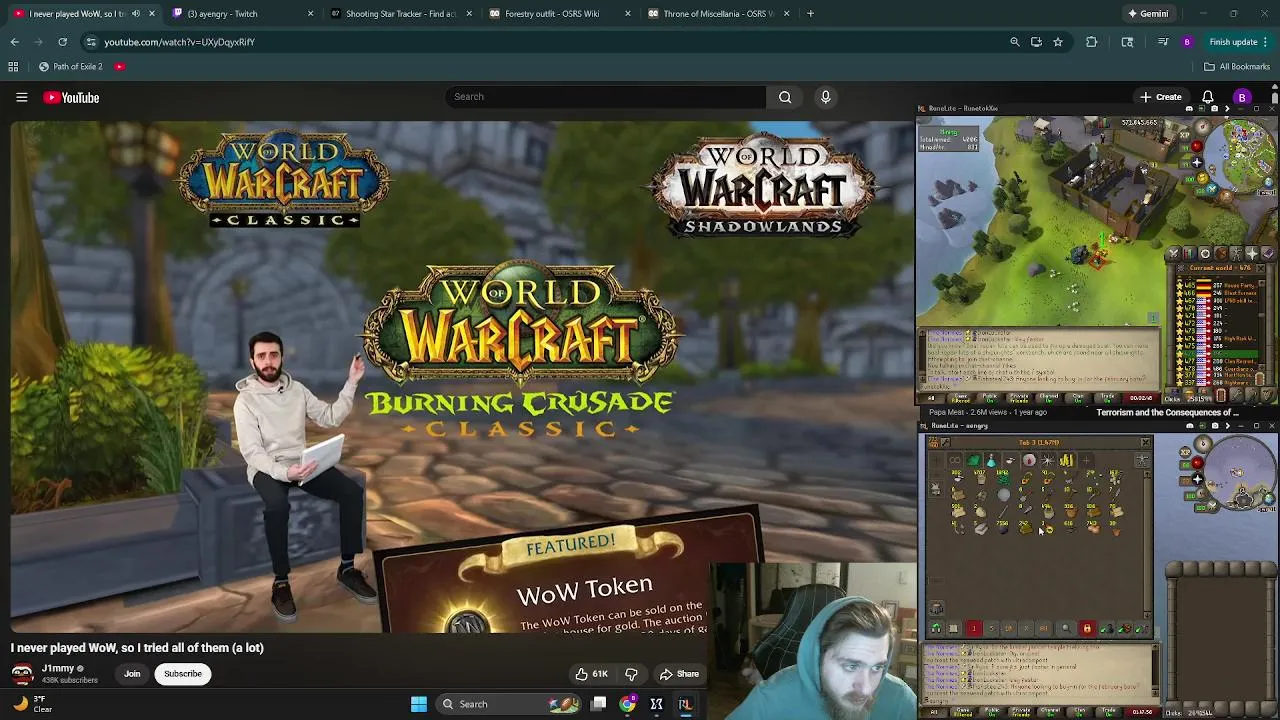Open the Spellbook tab in the top RuneLite window
Viewport: 1280px width, 720px height.
coord(1267,253)
